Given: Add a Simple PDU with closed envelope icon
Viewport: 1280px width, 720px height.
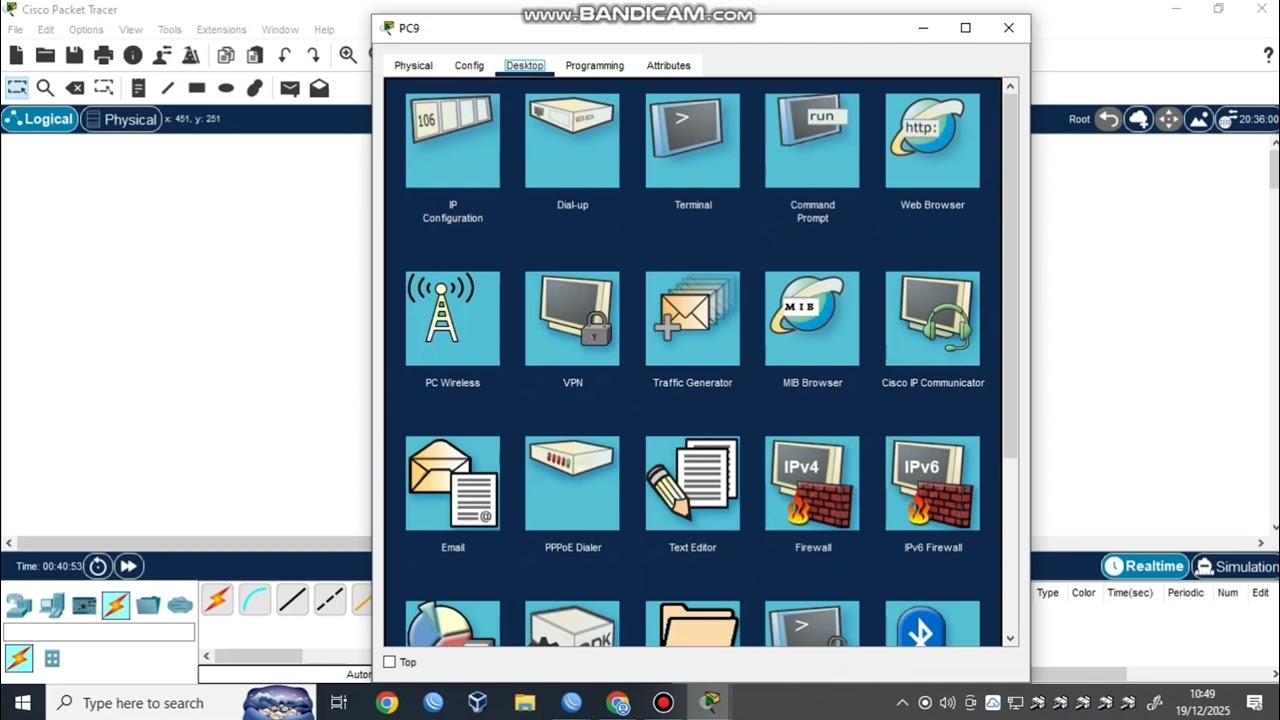Looking at the screenshot, I should (x=290, y=88).
